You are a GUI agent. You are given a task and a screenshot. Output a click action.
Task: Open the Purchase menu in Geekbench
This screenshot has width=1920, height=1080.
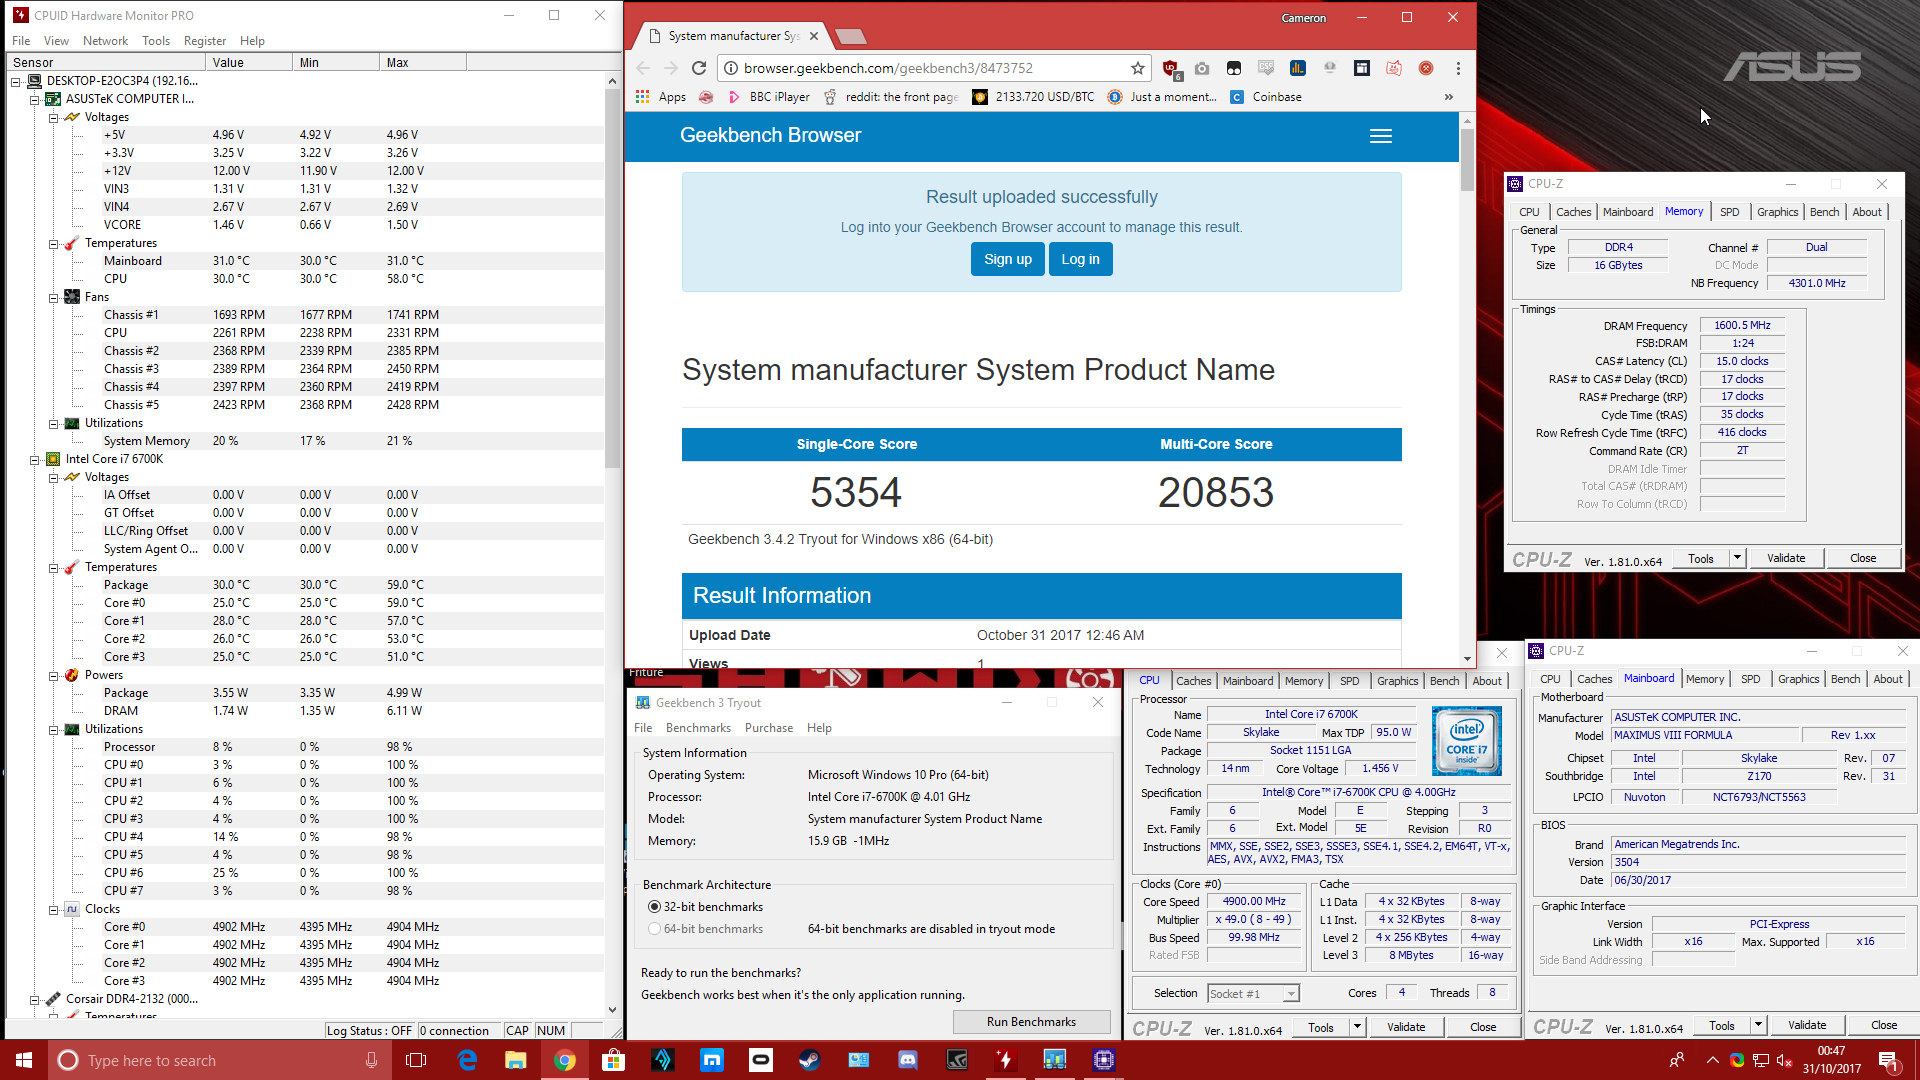point(769,728)
